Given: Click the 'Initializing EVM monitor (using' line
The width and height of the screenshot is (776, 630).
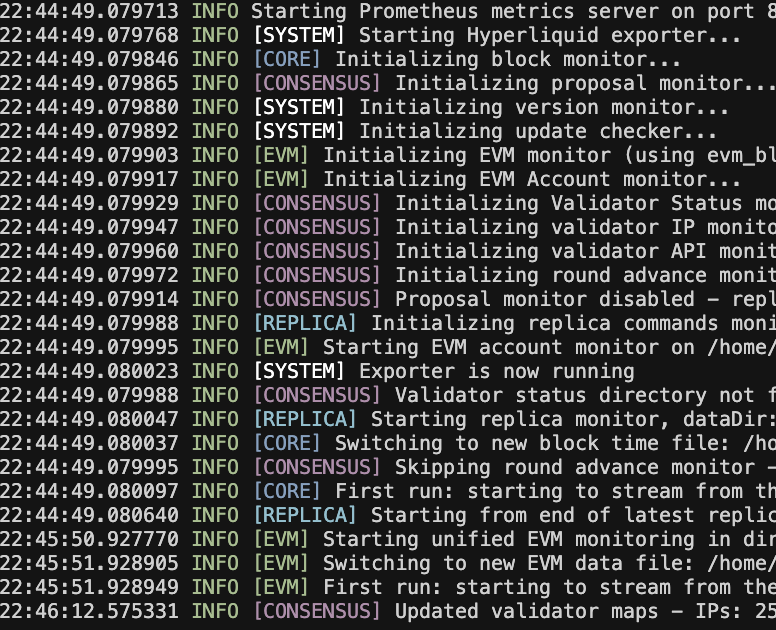Looking at the screenshot, I should tap(549, 155).
